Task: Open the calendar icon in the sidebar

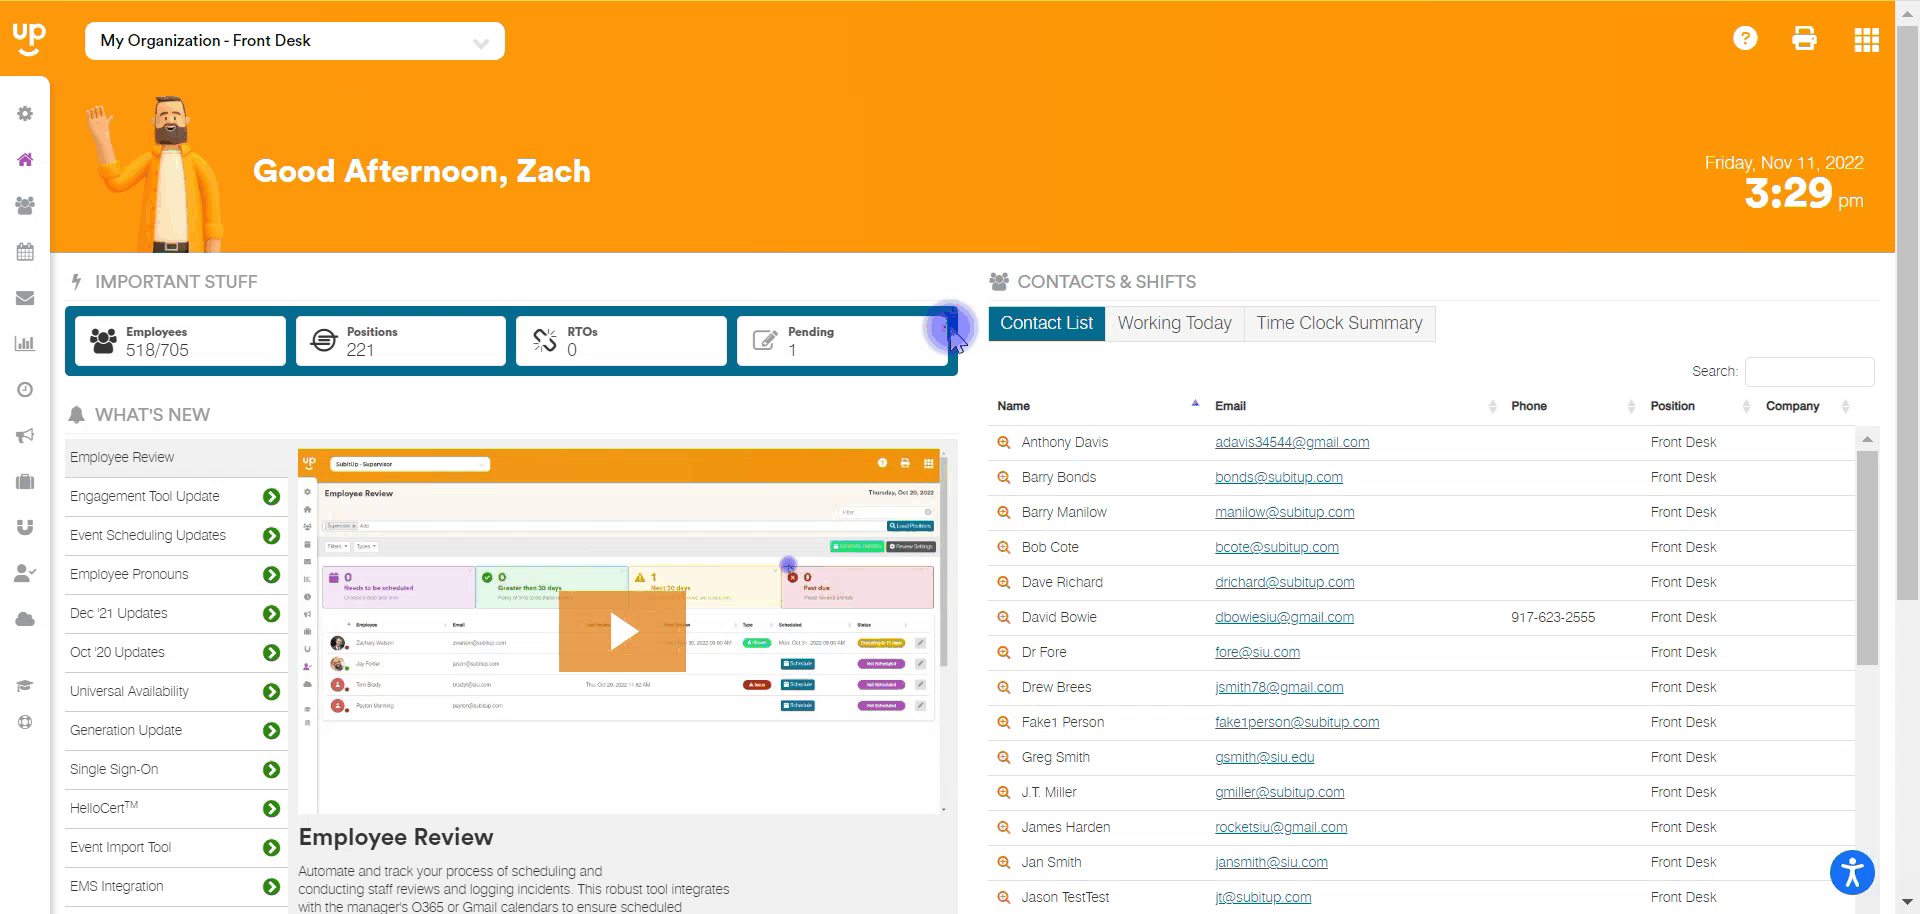Action: pos(24,251)
